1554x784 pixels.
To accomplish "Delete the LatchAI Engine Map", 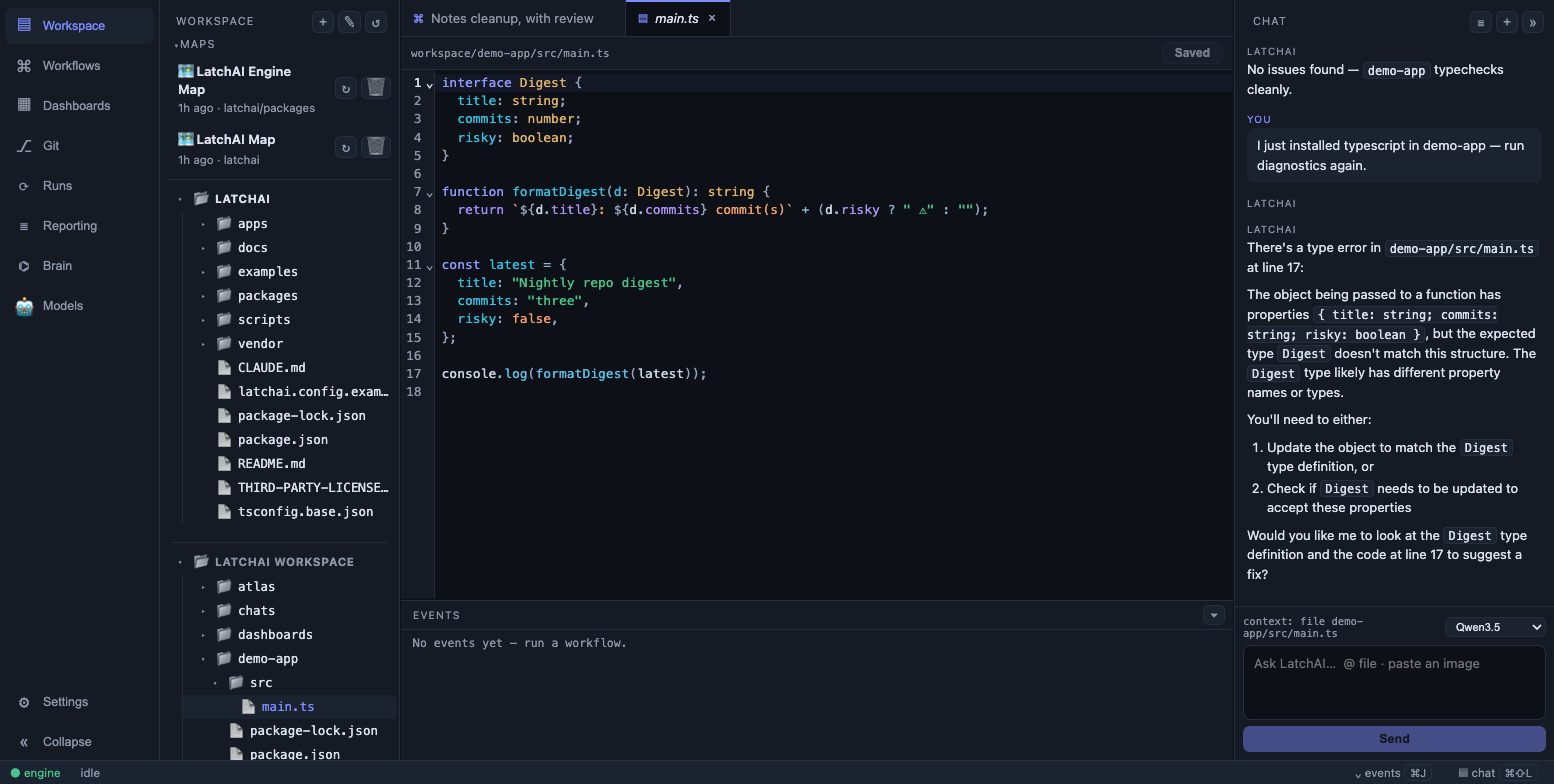I will (375, 88).
